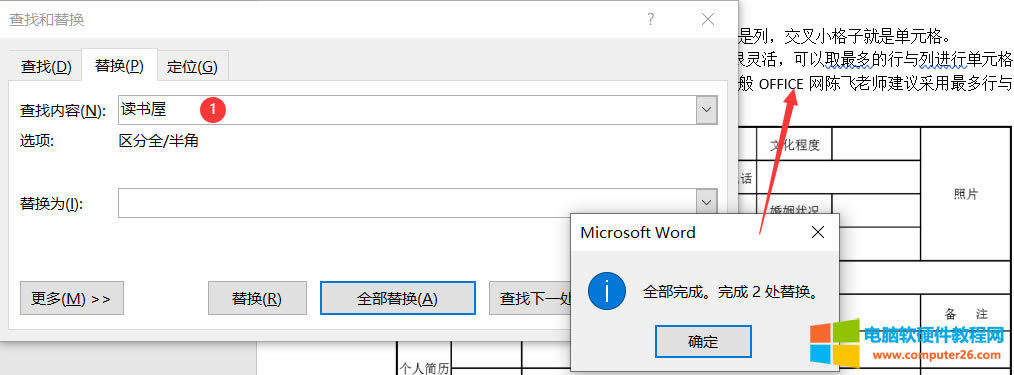Click the 查找内容 input field
Image resolution: width=1014 pixels, height=375 pixels.
(407, 110)
